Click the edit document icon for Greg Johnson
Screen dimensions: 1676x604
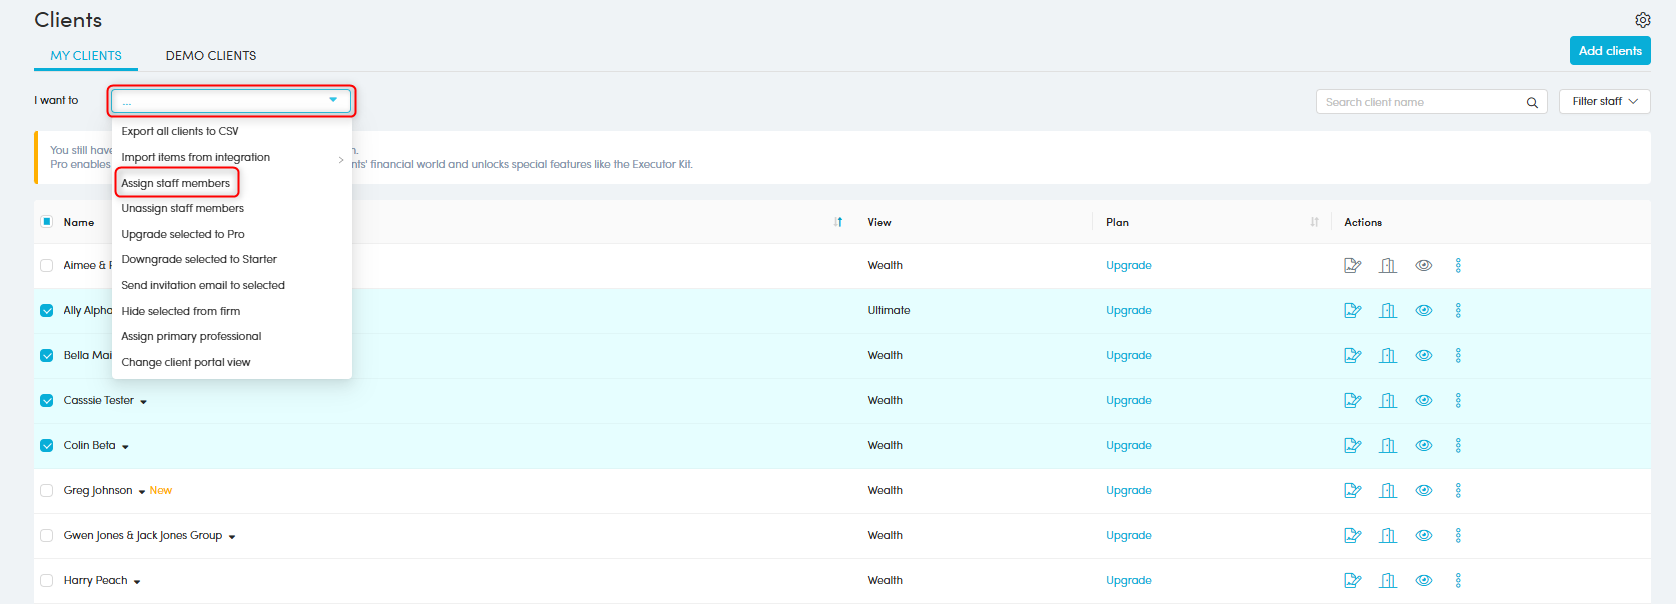coord(1352,490)
